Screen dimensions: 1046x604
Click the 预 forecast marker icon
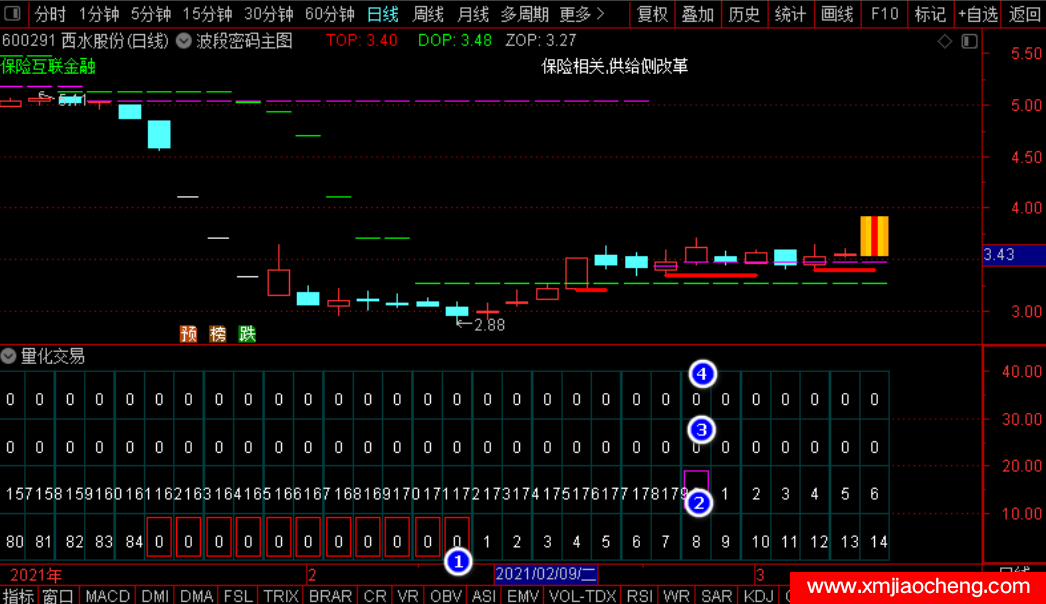188,334
